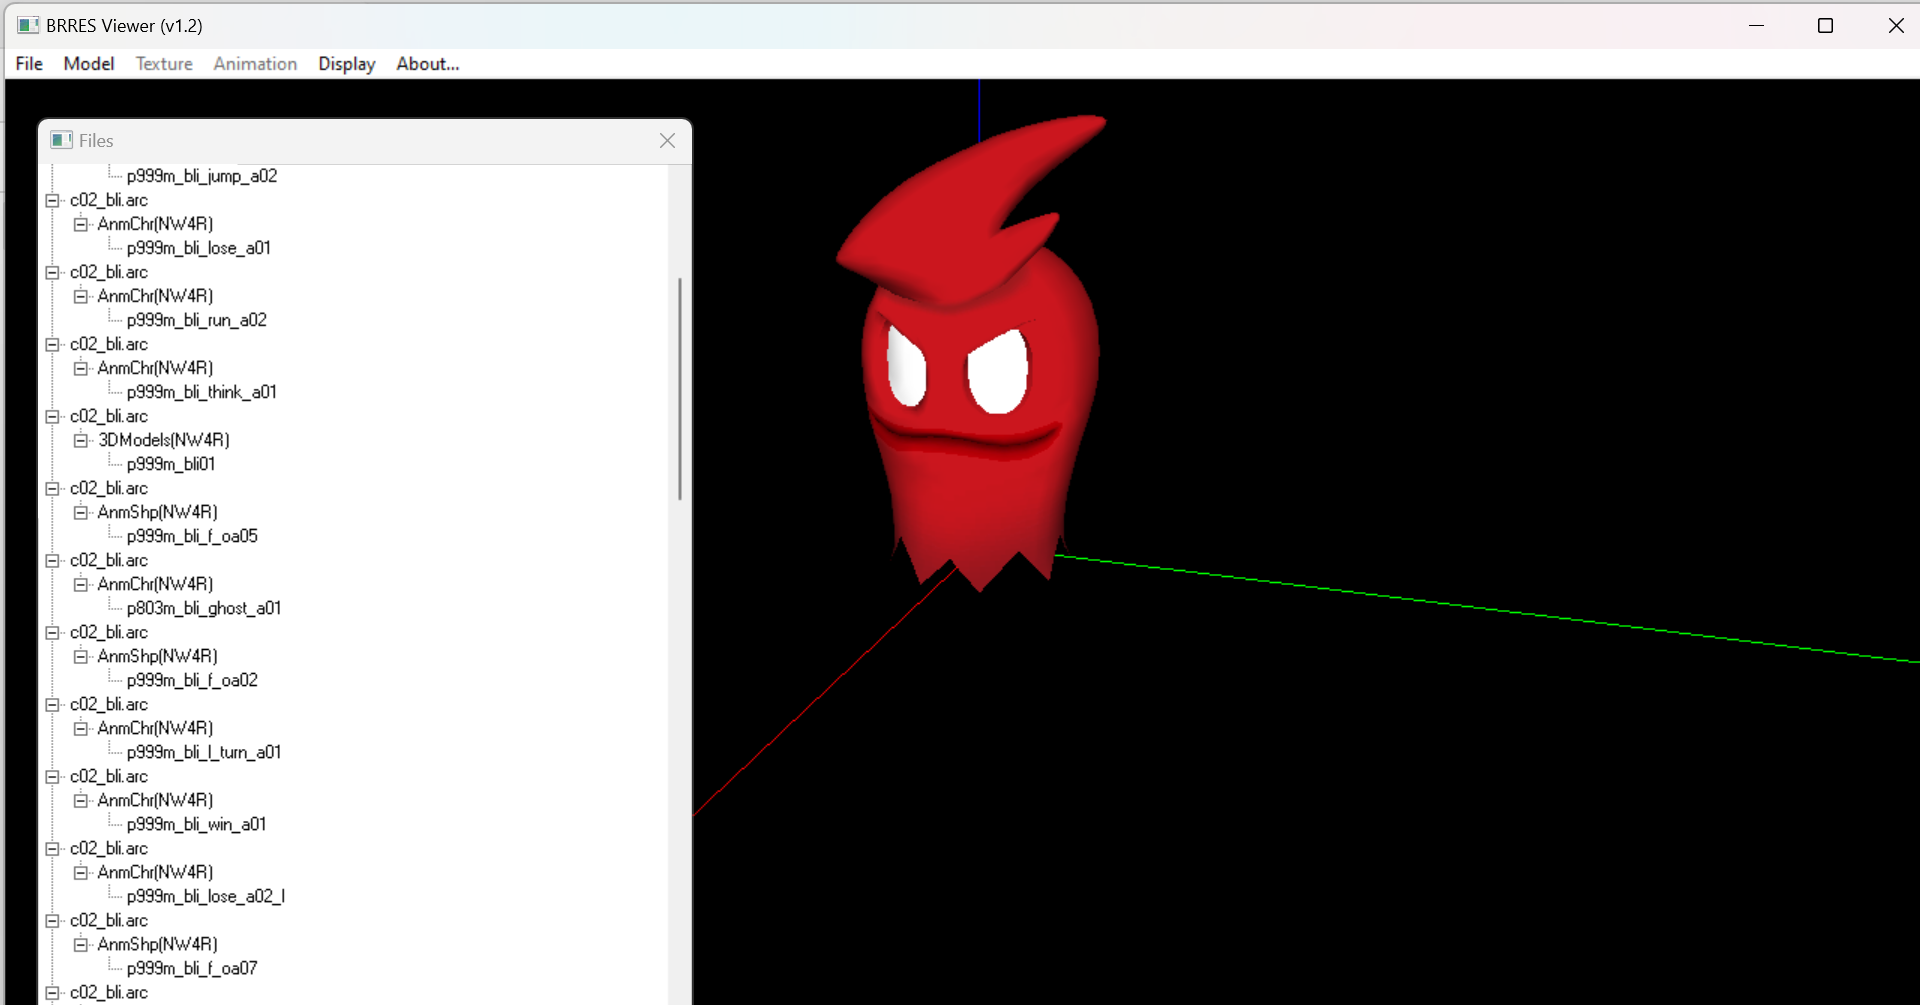The height and width of the screenshot is (1005, 1920).
Task: Select animation p999m_bli_jump_a02
Action: pyautogui.click(x=202, y=176)
